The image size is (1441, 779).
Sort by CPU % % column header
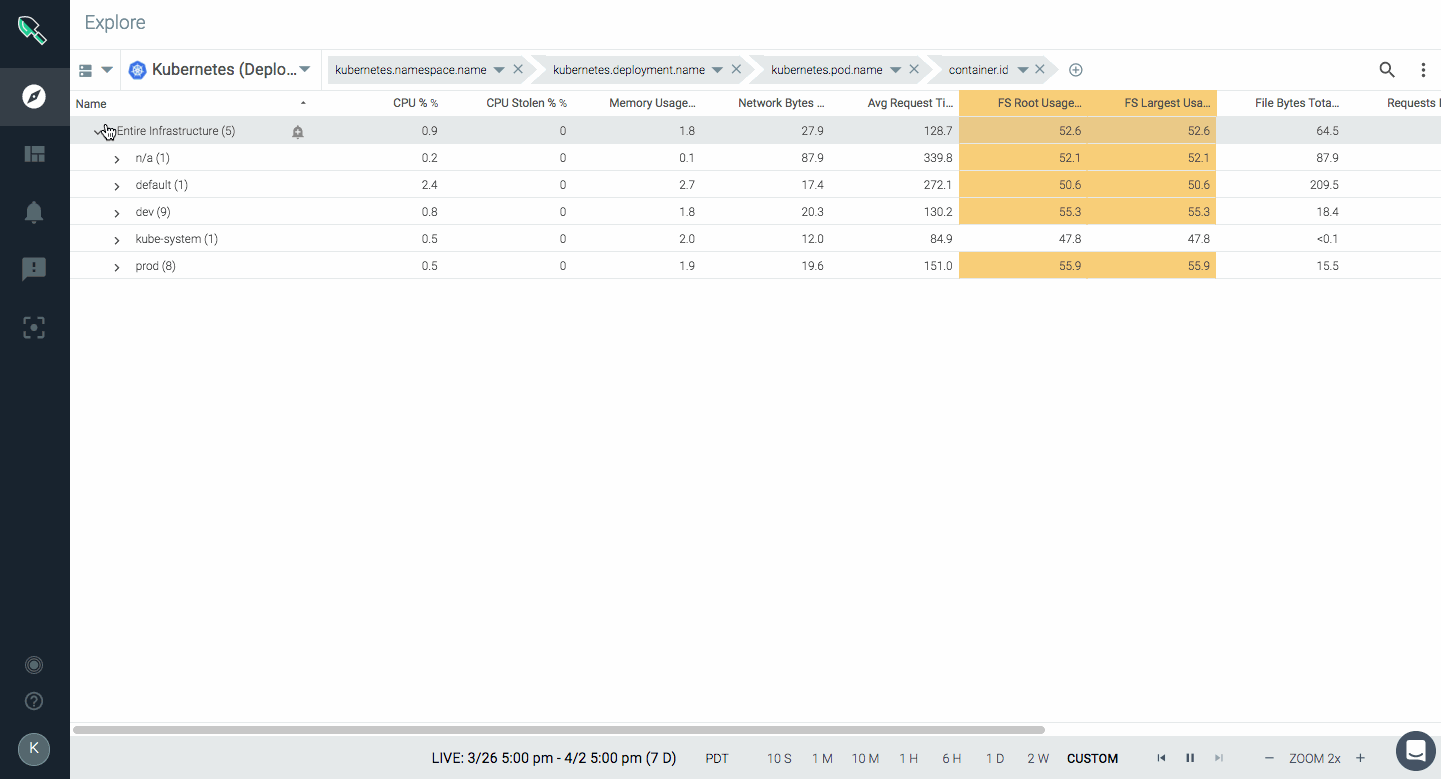click(415, 103)
